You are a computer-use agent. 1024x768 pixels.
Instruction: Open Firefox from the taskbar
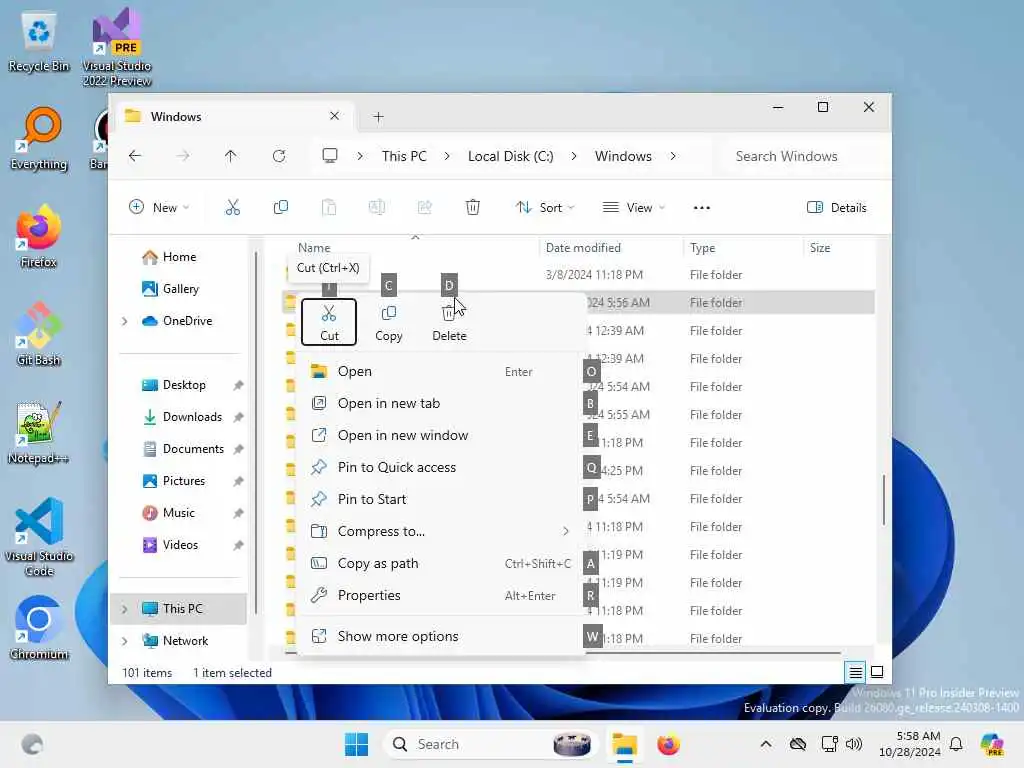tap(668, 744)
